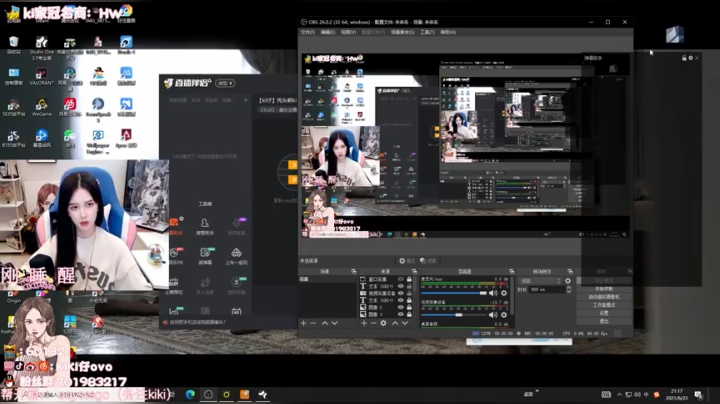Open 视频采集设备 mixer settings gear
Viewport: 720px width, 404px height.
coord(504,315)
